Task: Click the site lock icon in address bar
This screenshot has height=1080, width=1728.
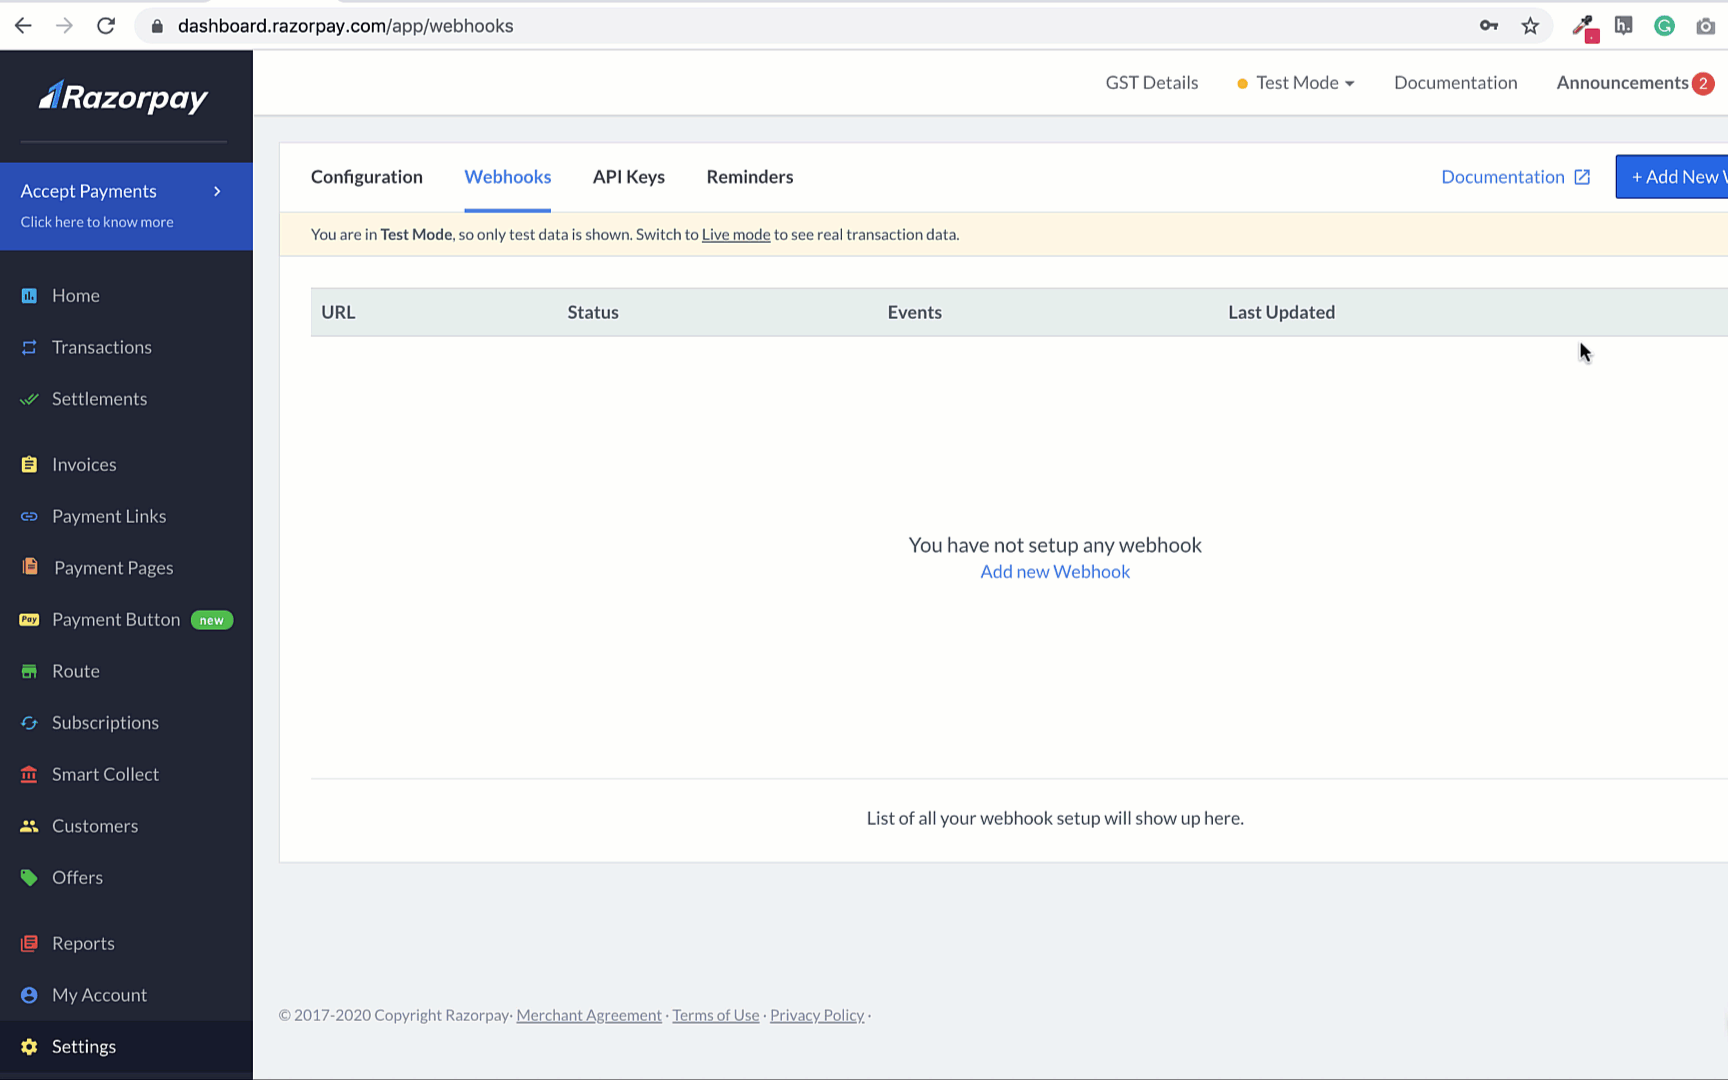Action: 157,26
